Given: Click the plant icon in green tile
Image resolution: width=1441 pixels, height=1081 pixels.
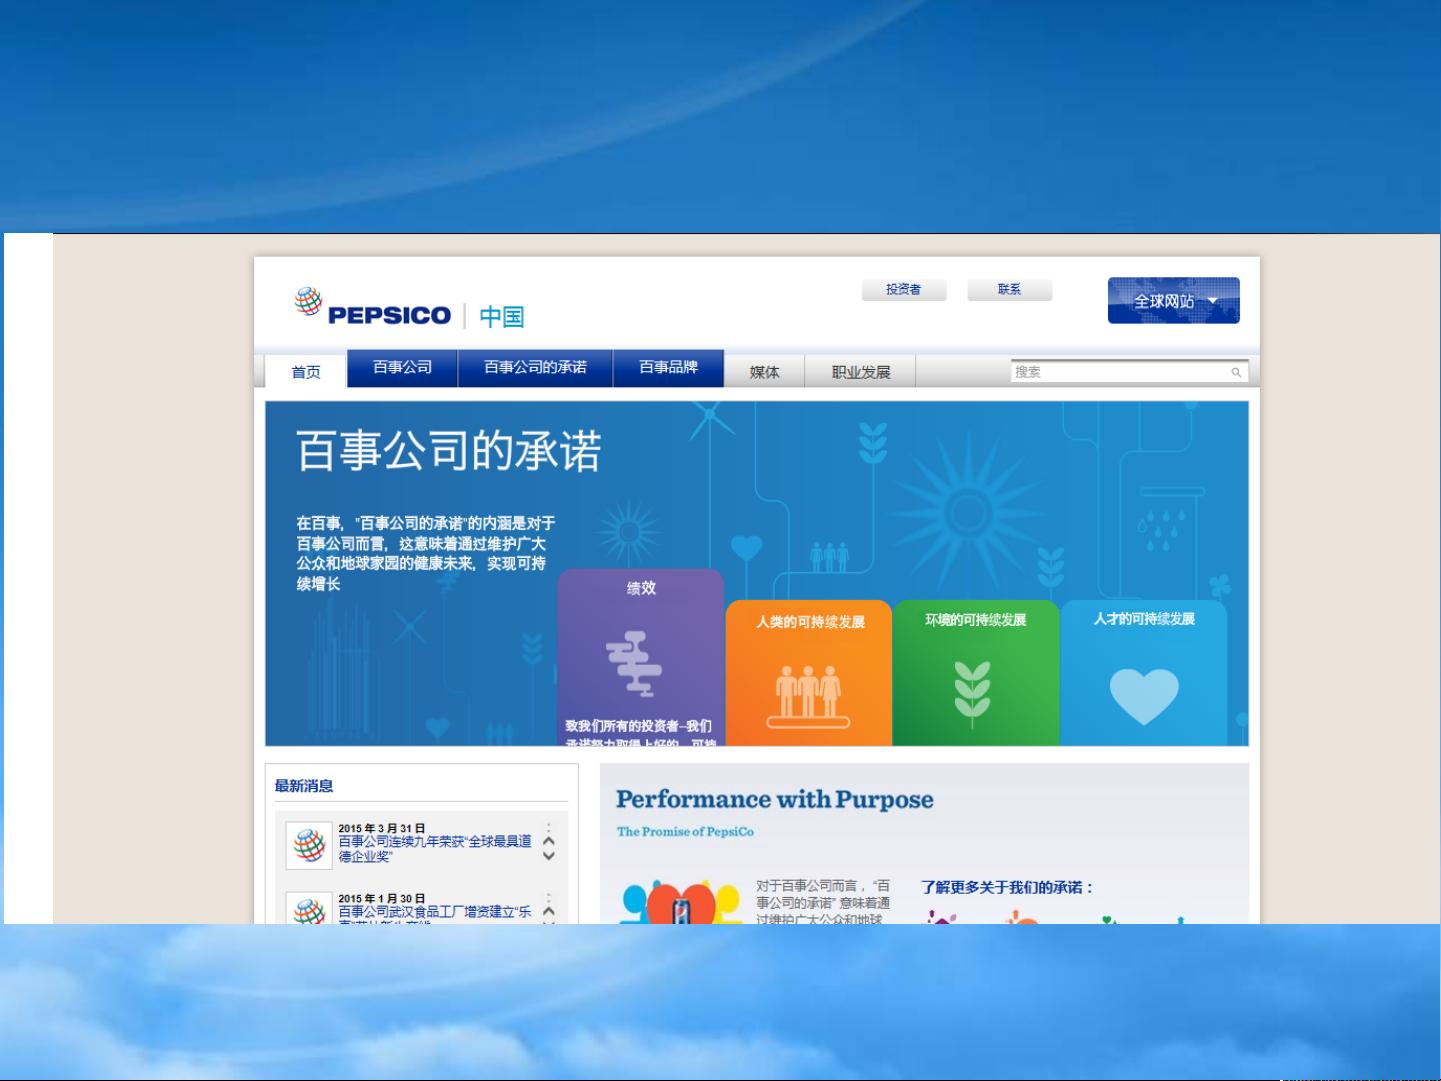Looking at the screenshot, I should pyautogui.click(x=972, y=692).
